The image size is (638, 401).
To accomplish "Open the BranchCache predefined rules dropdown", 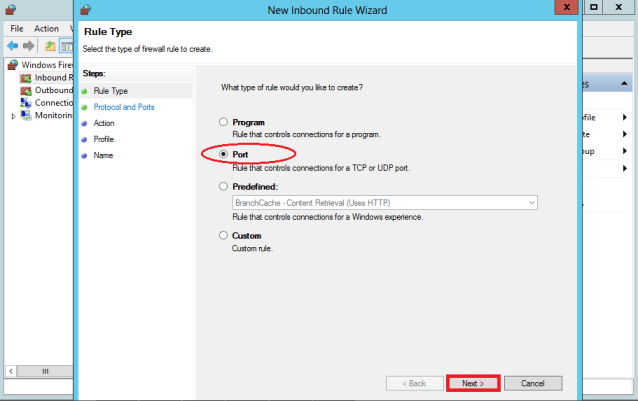I will 532,203.
